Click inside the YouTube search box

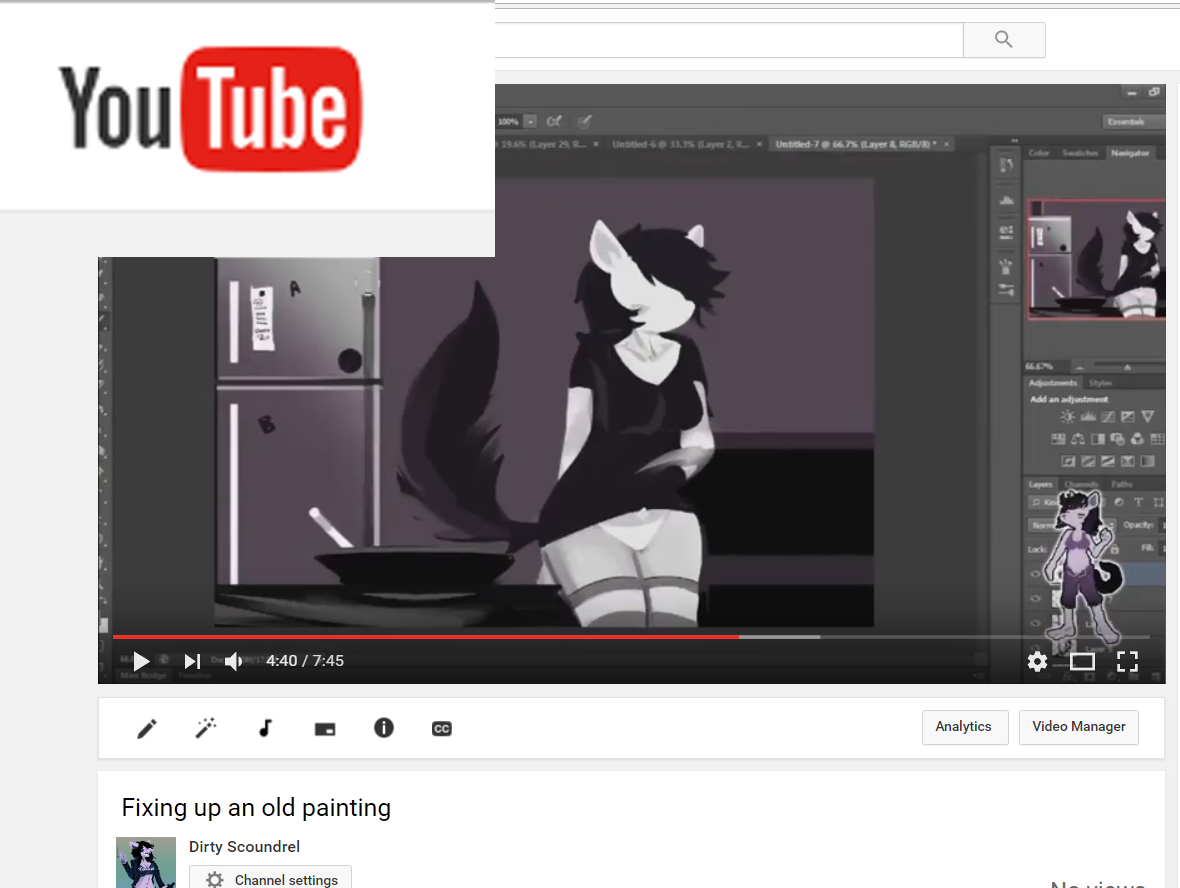pyautogui.click(x=728, y=39)
